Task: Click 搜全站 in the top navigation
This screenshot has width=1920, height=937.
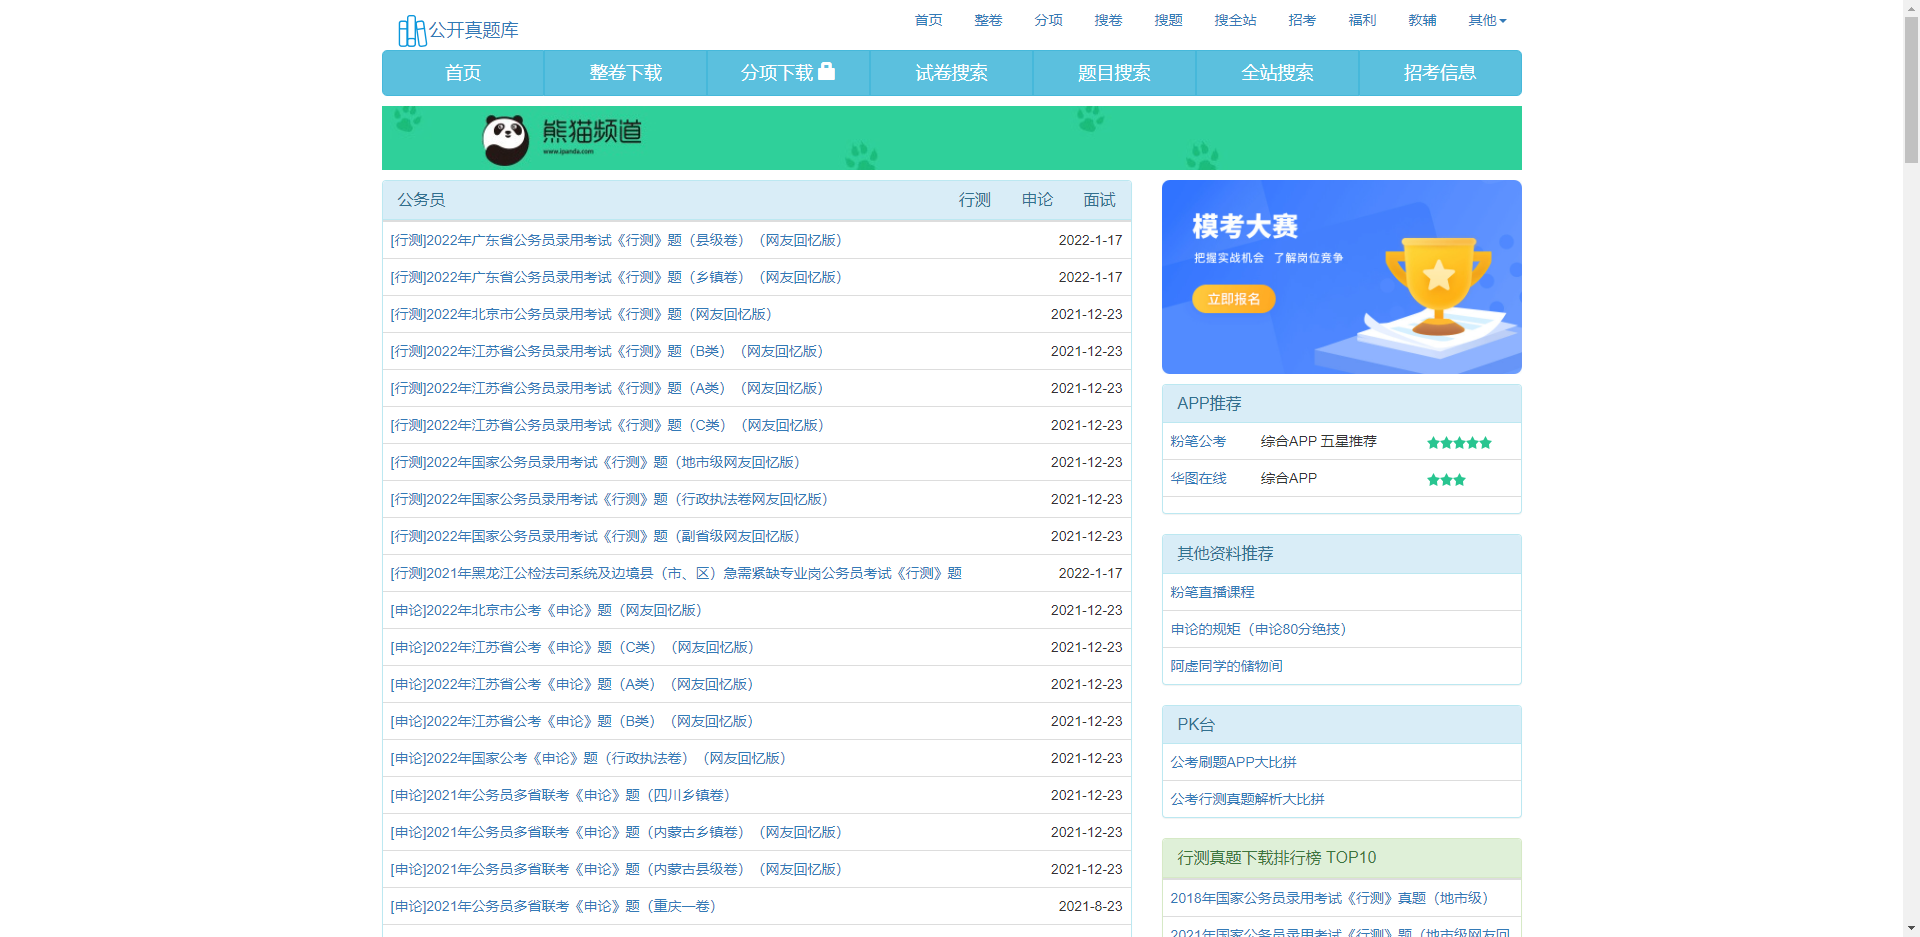Action: point(1235,20)
